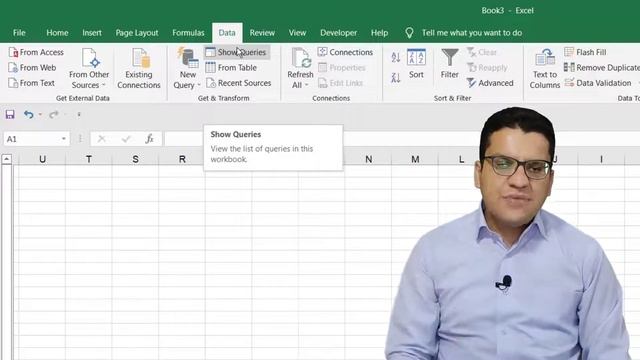Open the File tab

click(x=19, y=33)
